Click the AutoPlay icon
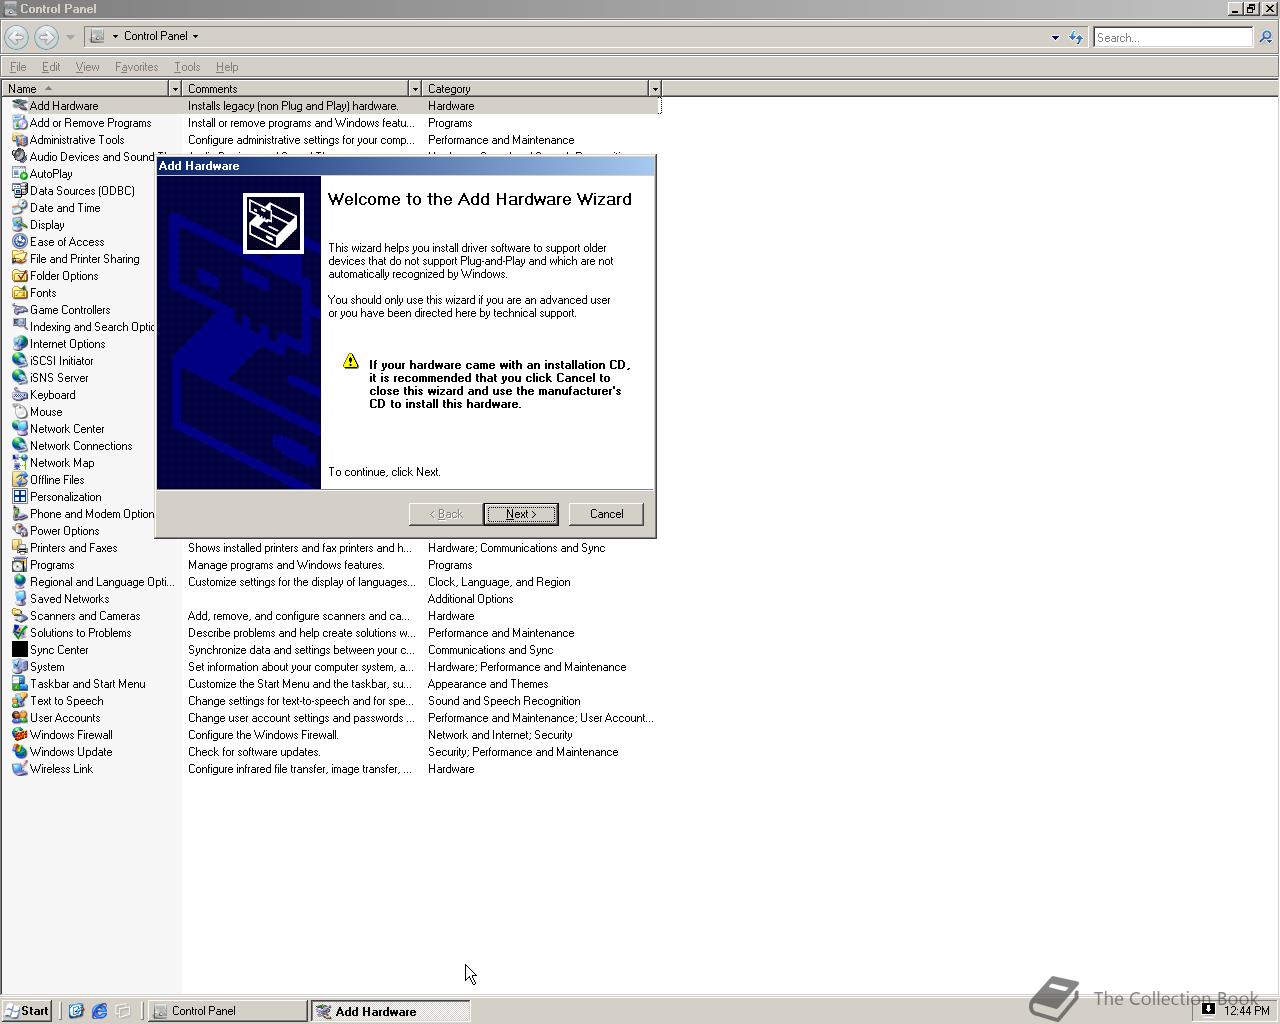Viewport: 1280px width, 1024px height. point(19,174)
